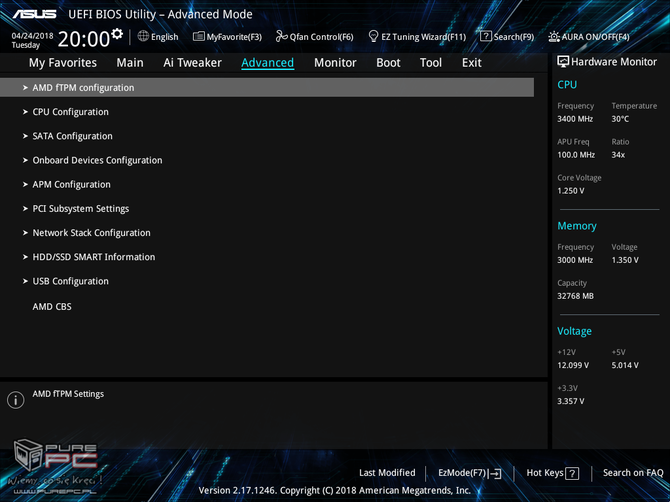Select the Network Stack Configuration label
This screenshot has width=670, height=502.
pos(91,233)
